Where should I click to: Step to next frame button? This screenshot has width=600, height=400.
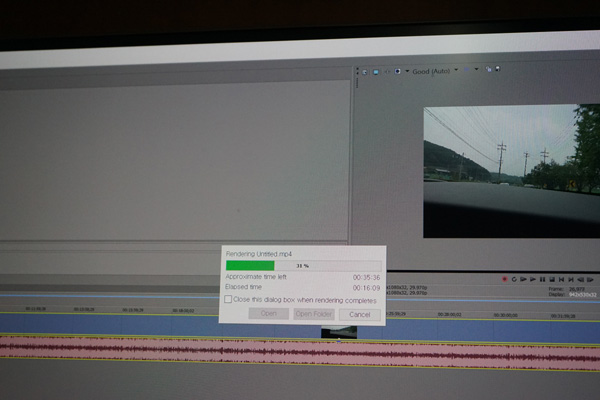590,280
